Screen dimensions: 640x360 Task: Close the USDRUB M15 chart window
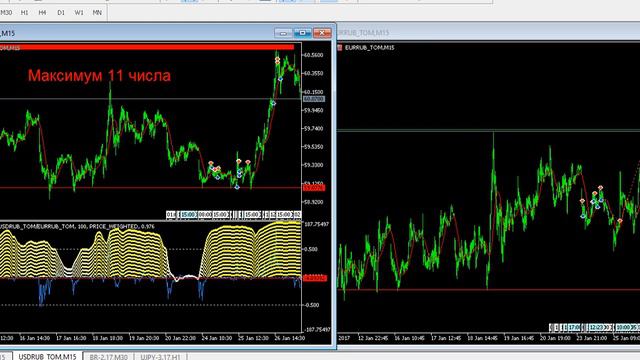(x=322, y=33)
